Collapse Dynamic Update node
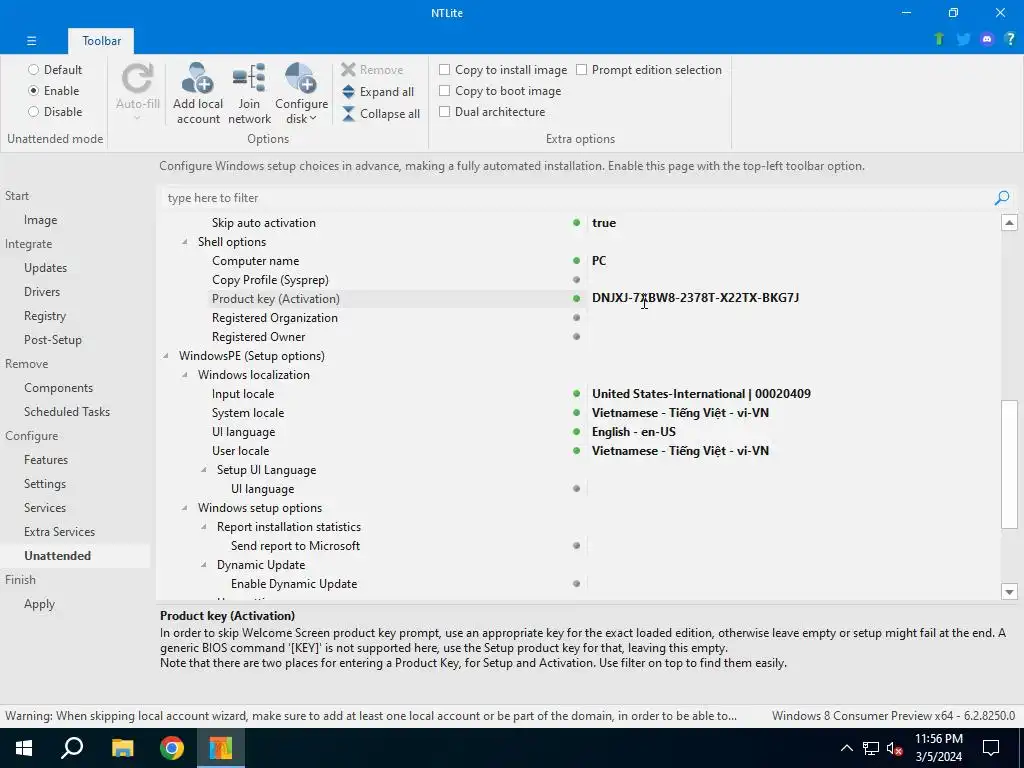 (204, 564)
